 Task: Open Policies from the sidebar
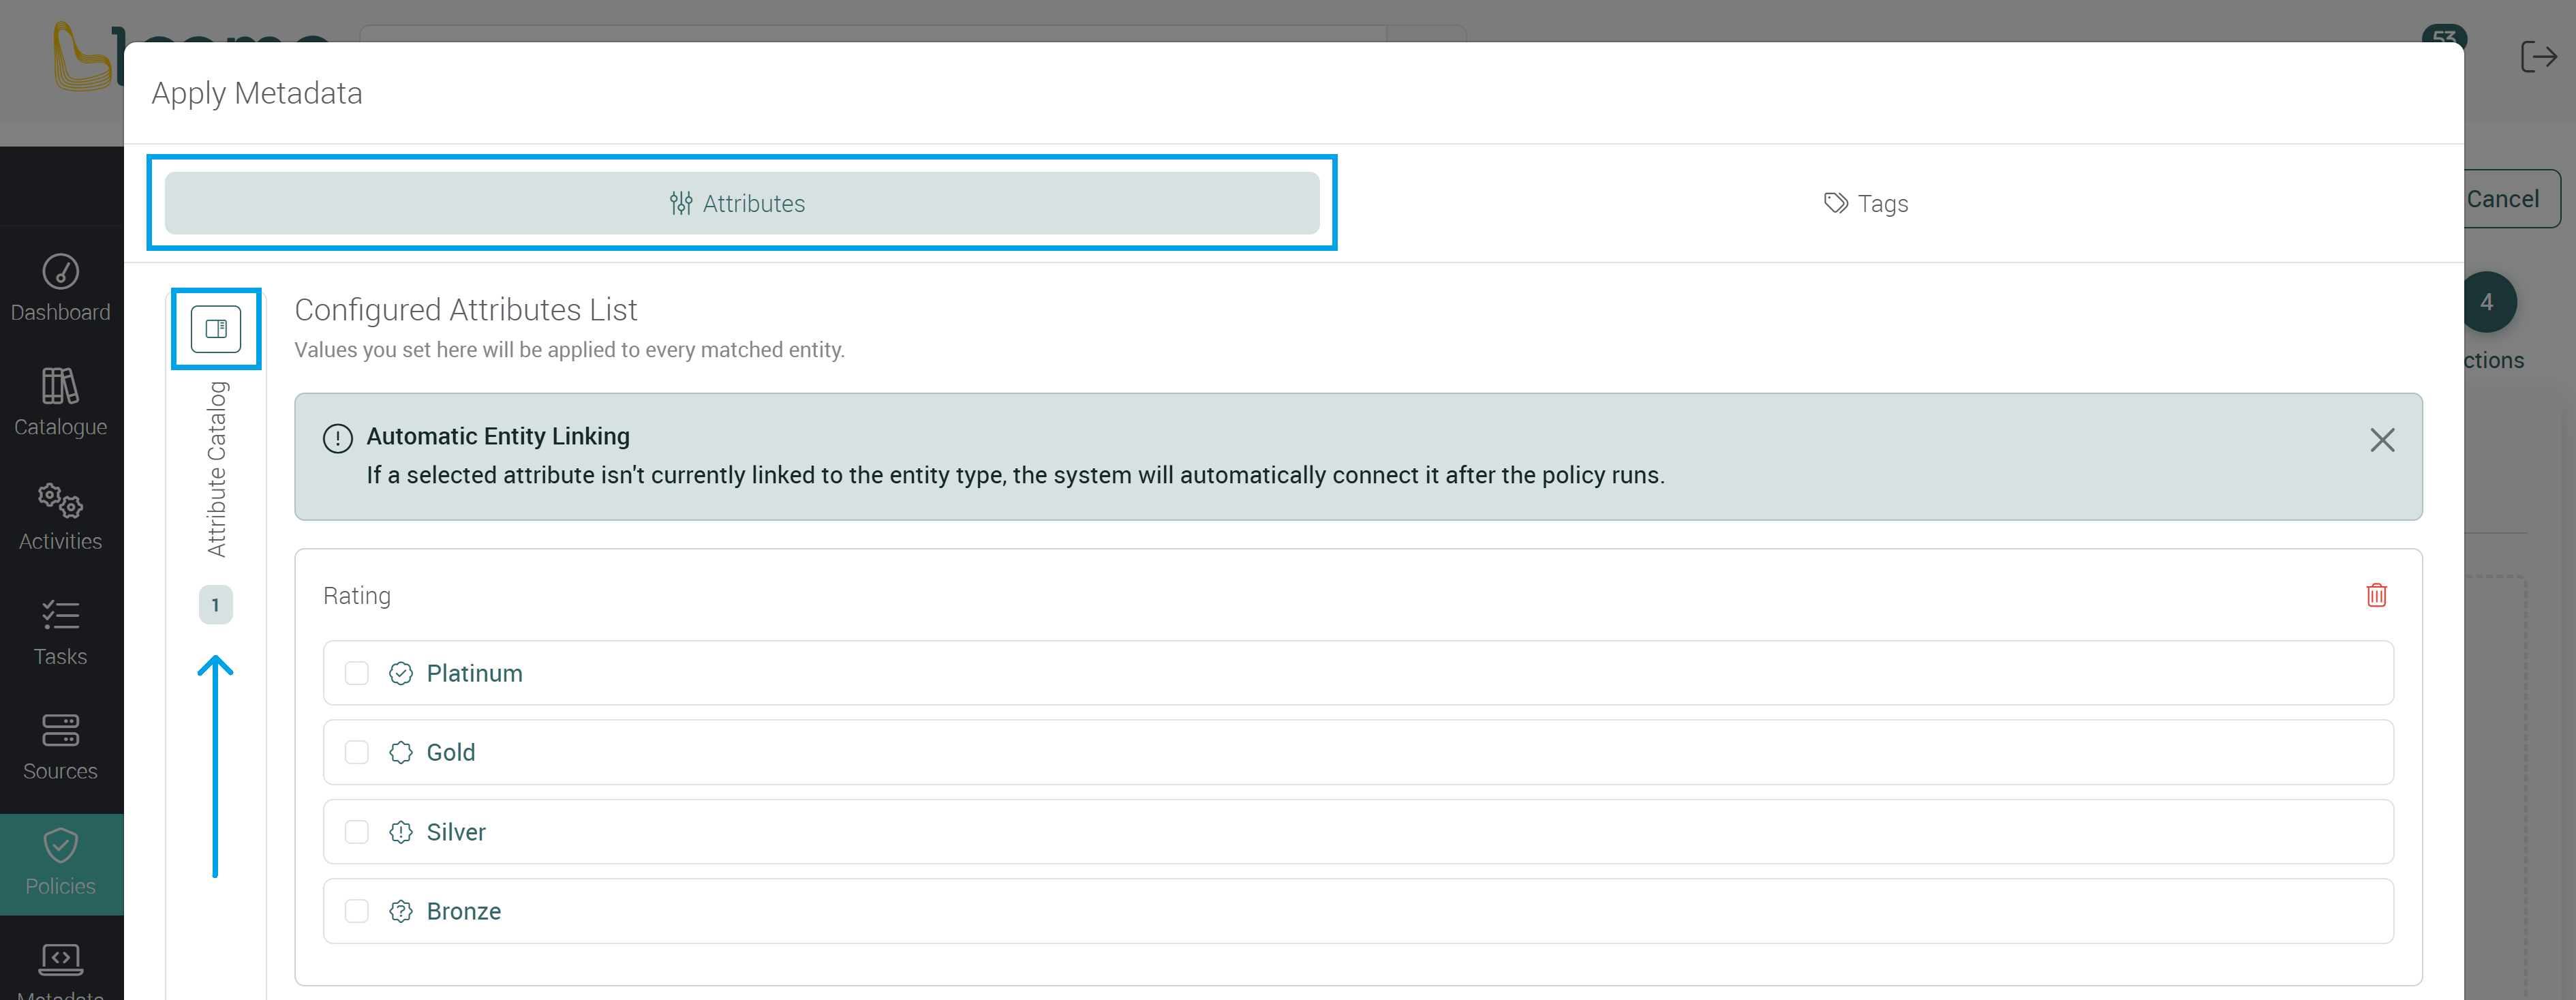(61, 864)
